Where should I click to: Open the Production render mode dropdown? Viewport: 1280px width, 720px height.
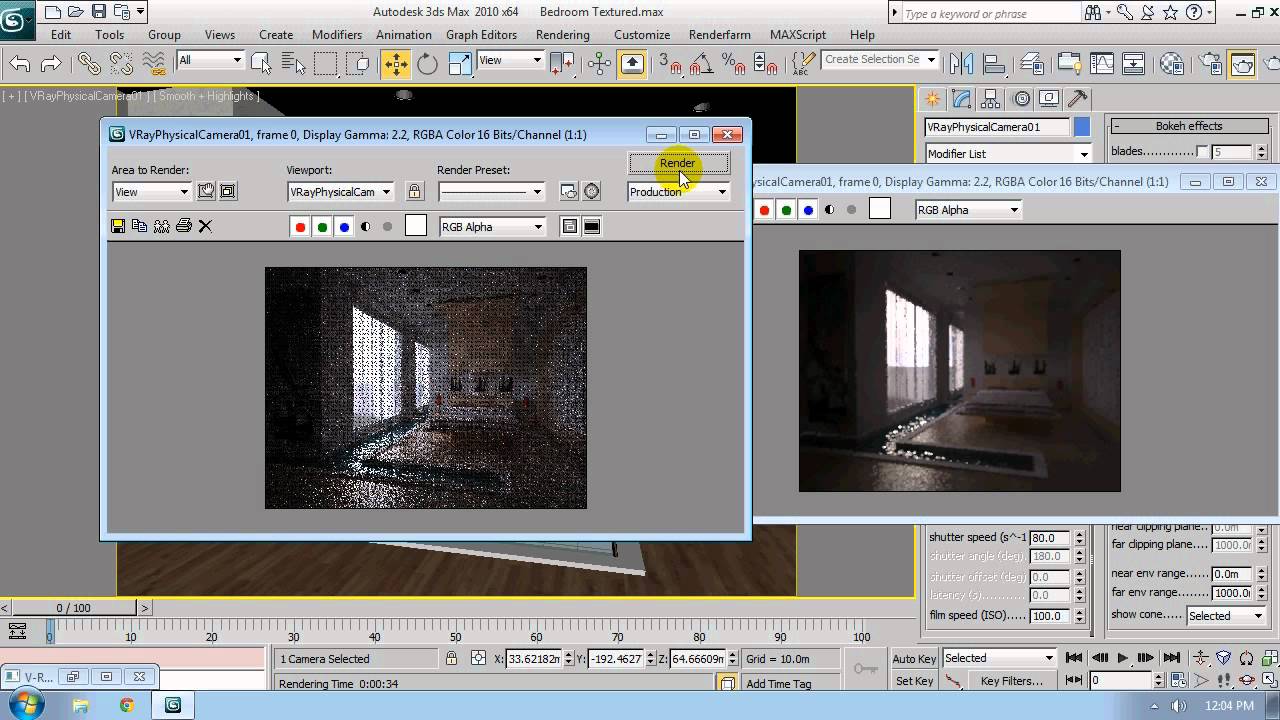coord(679,192)
